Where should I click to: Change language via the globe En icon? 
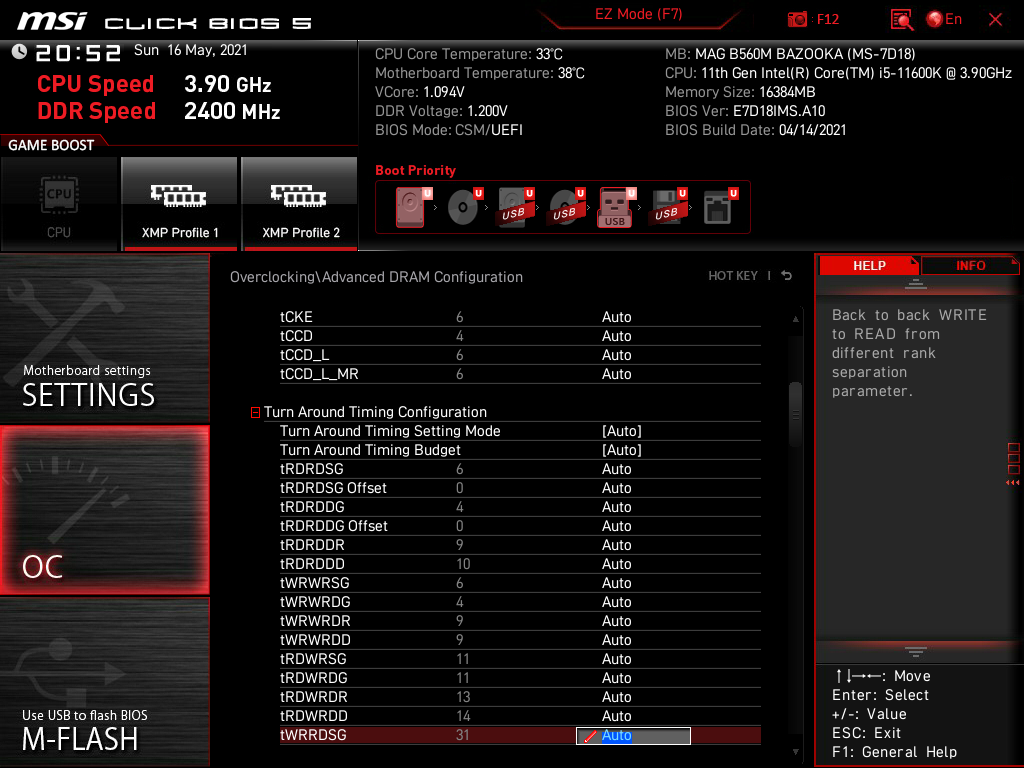944,19
